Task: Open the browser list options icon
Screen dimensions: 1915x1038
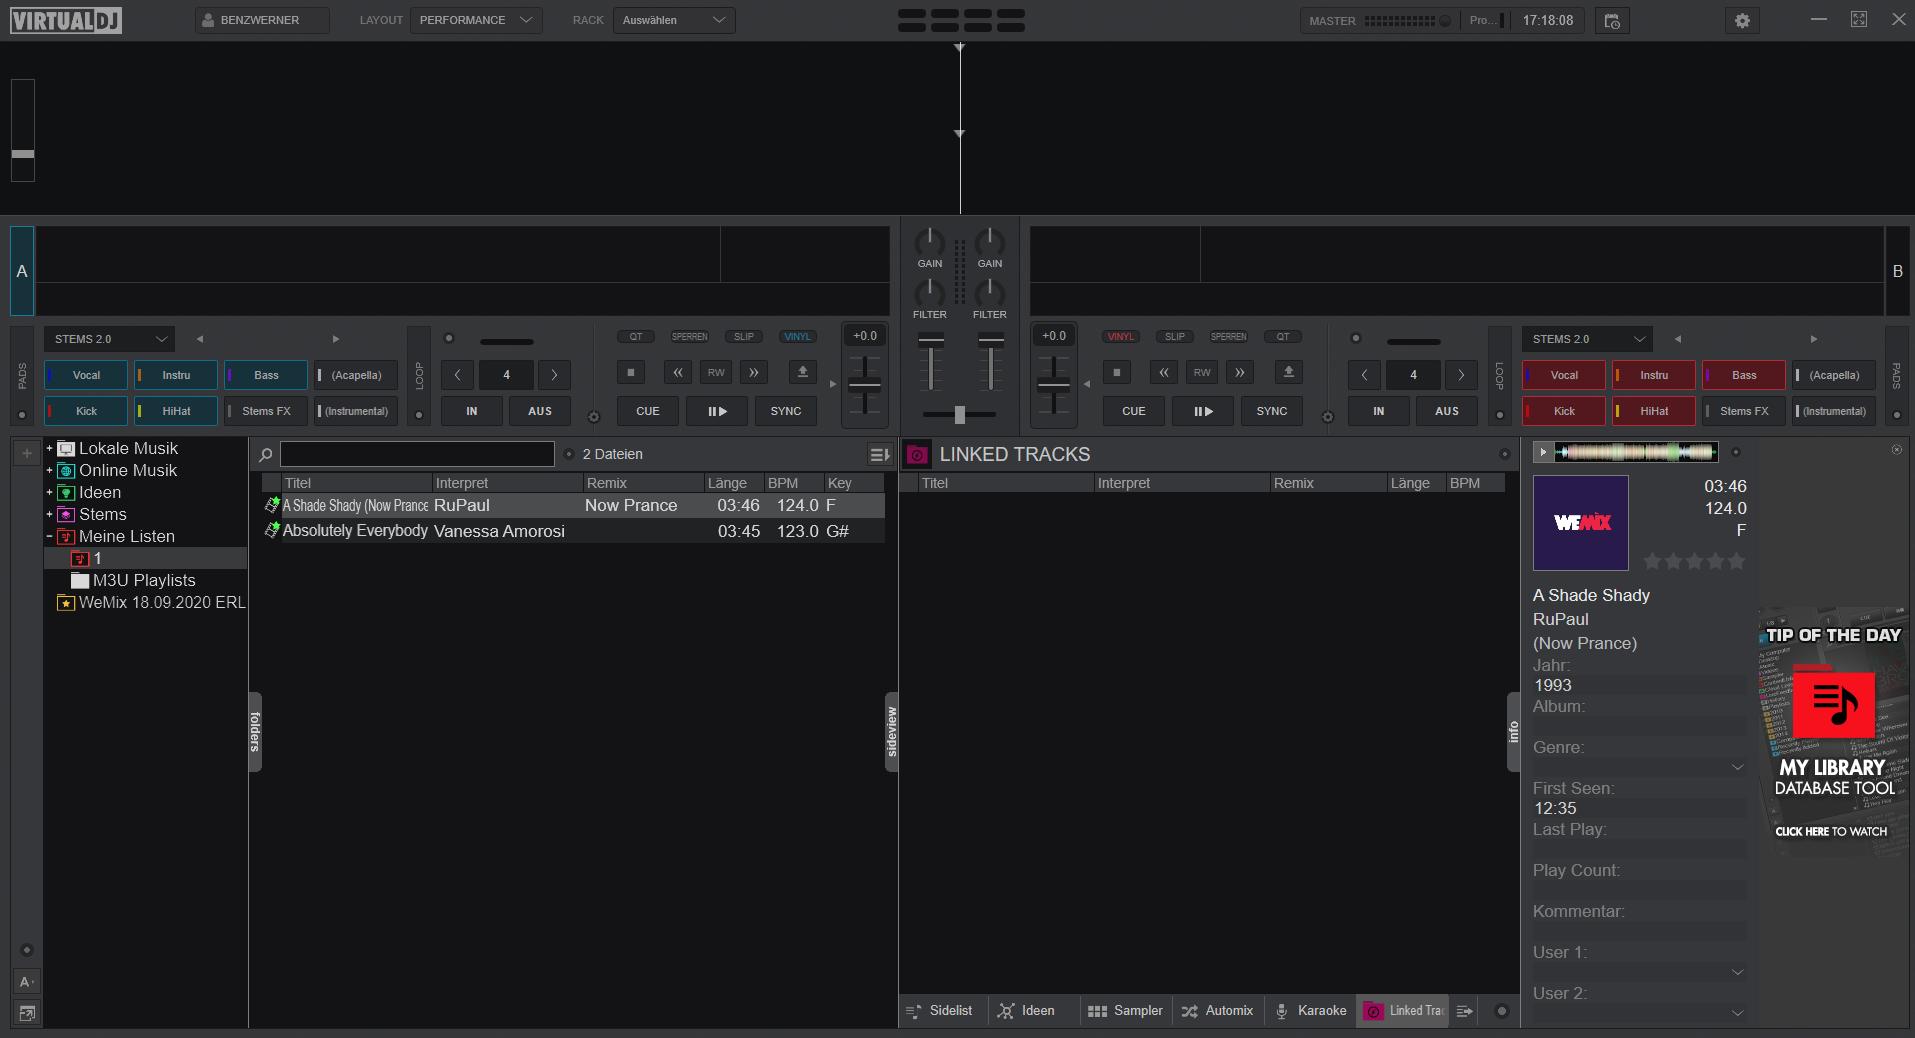Action: (879, 455)
